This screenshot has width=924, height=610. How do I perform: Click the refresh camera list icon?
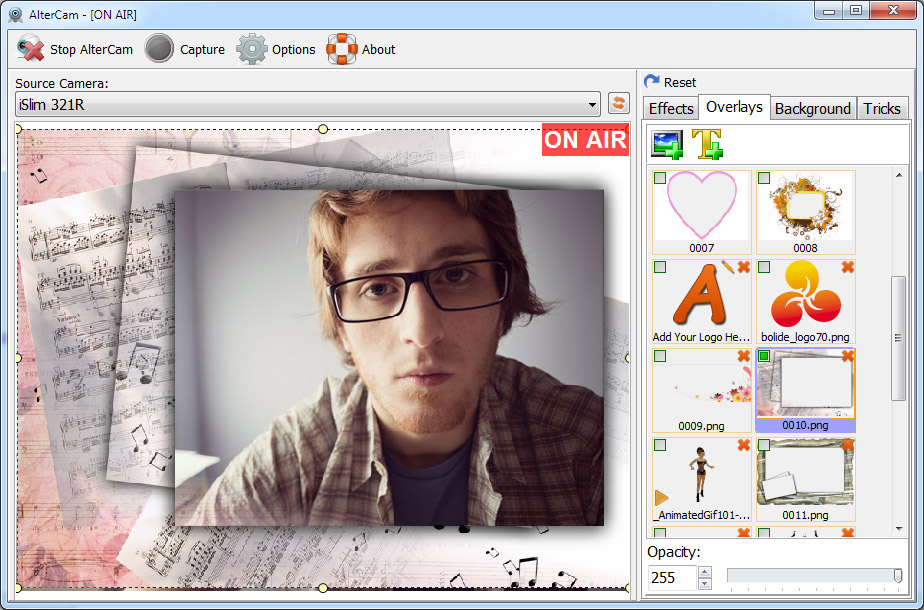[618, 104]
